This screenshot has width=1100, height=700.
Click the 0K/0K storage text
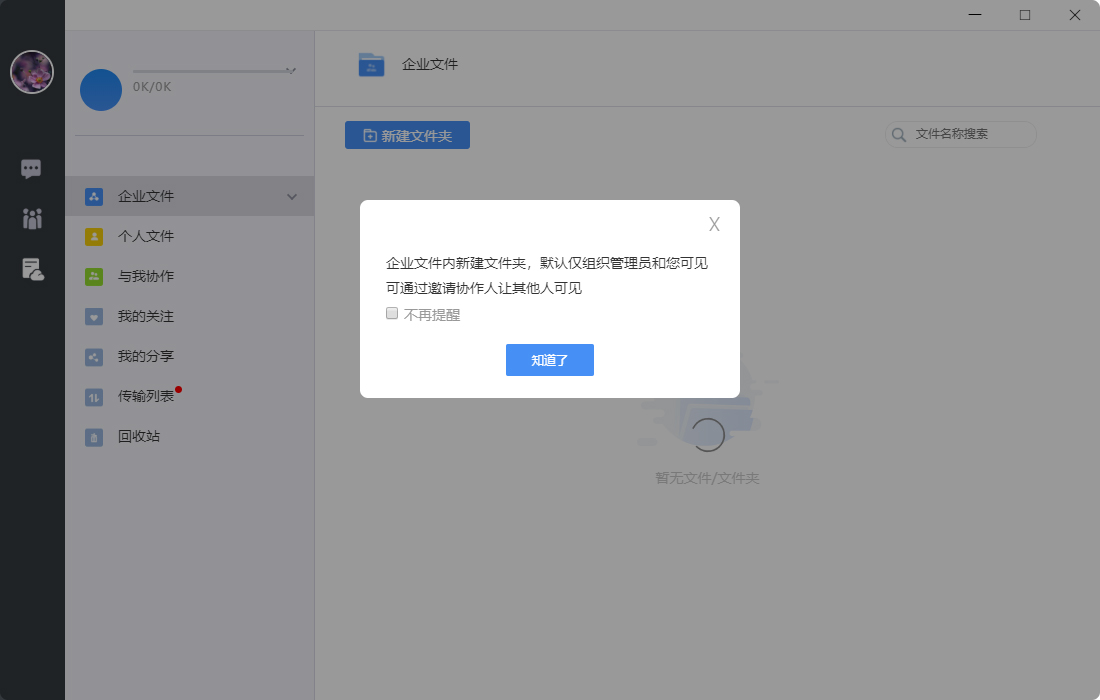point(152,87)
